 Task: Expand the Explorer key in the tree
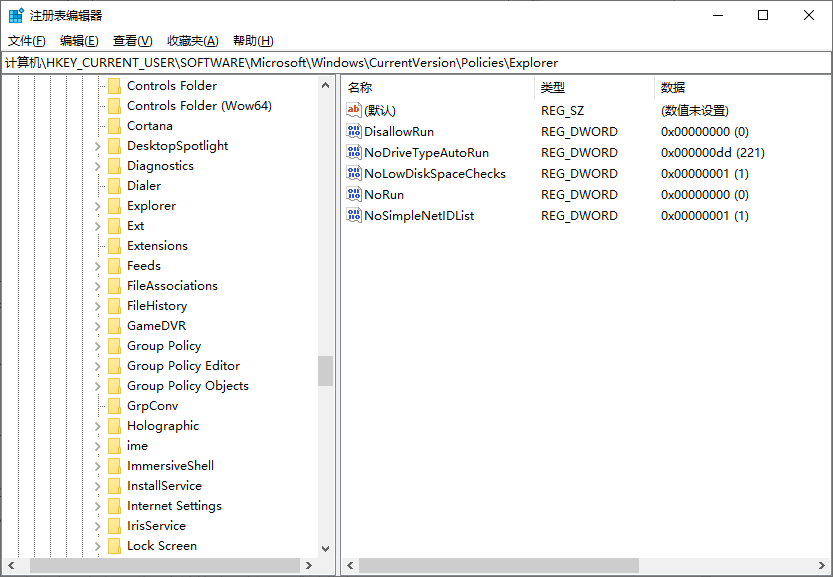98,206
